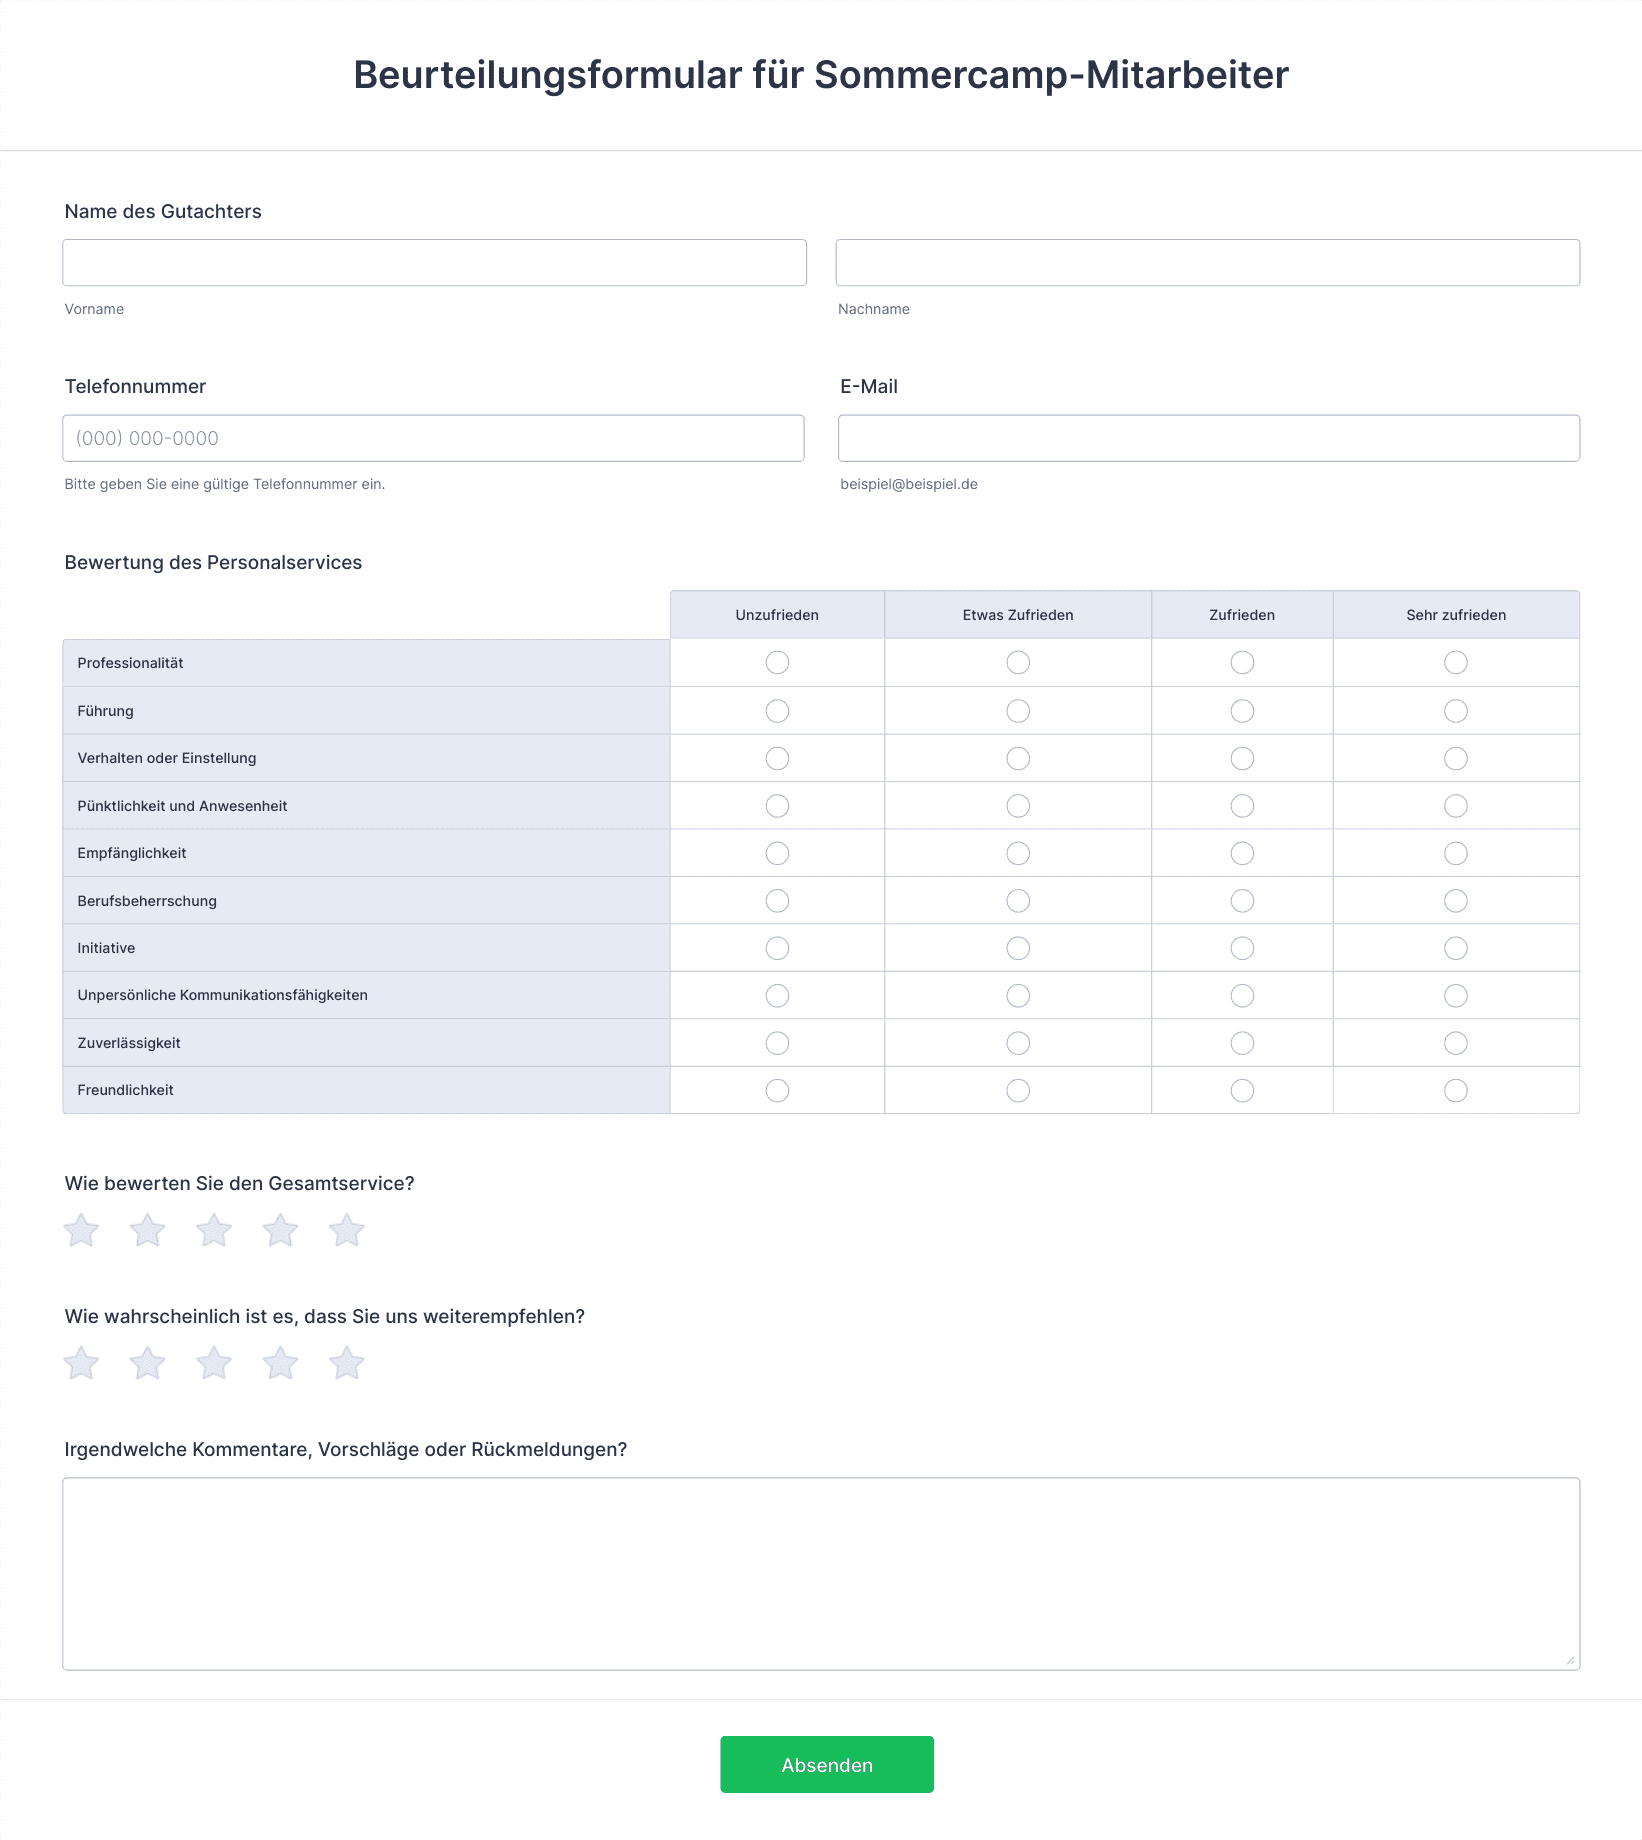Select Zufrieden for Berufsbeherrschung
Image resolution: width=1642 pixels, height=1840 pixels.
pyautogui.click(x=1242, y=901)
